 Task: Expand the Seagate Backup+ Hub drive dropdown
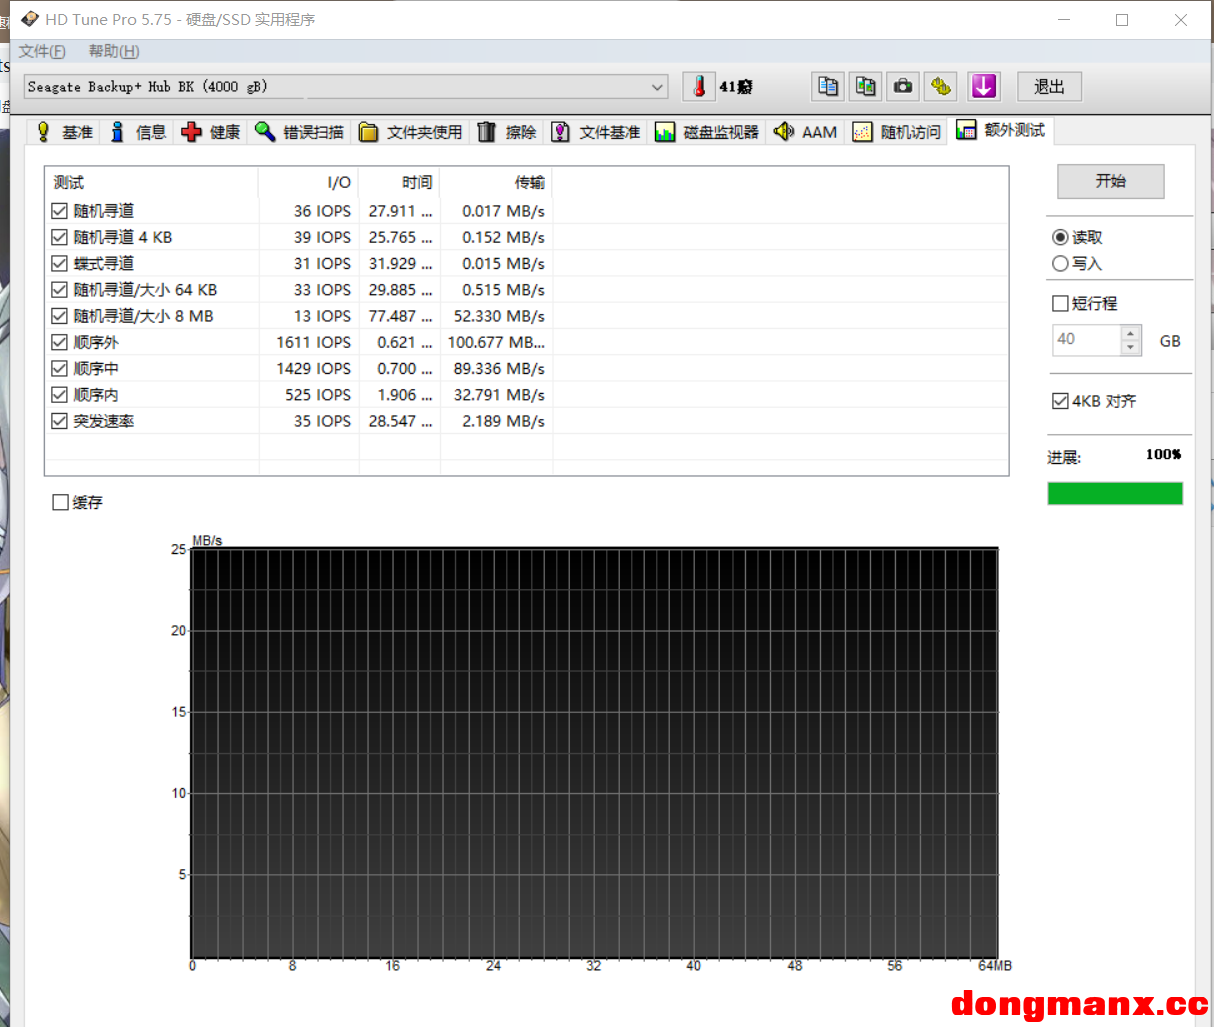pyautogui.click(x=657, y=87)
